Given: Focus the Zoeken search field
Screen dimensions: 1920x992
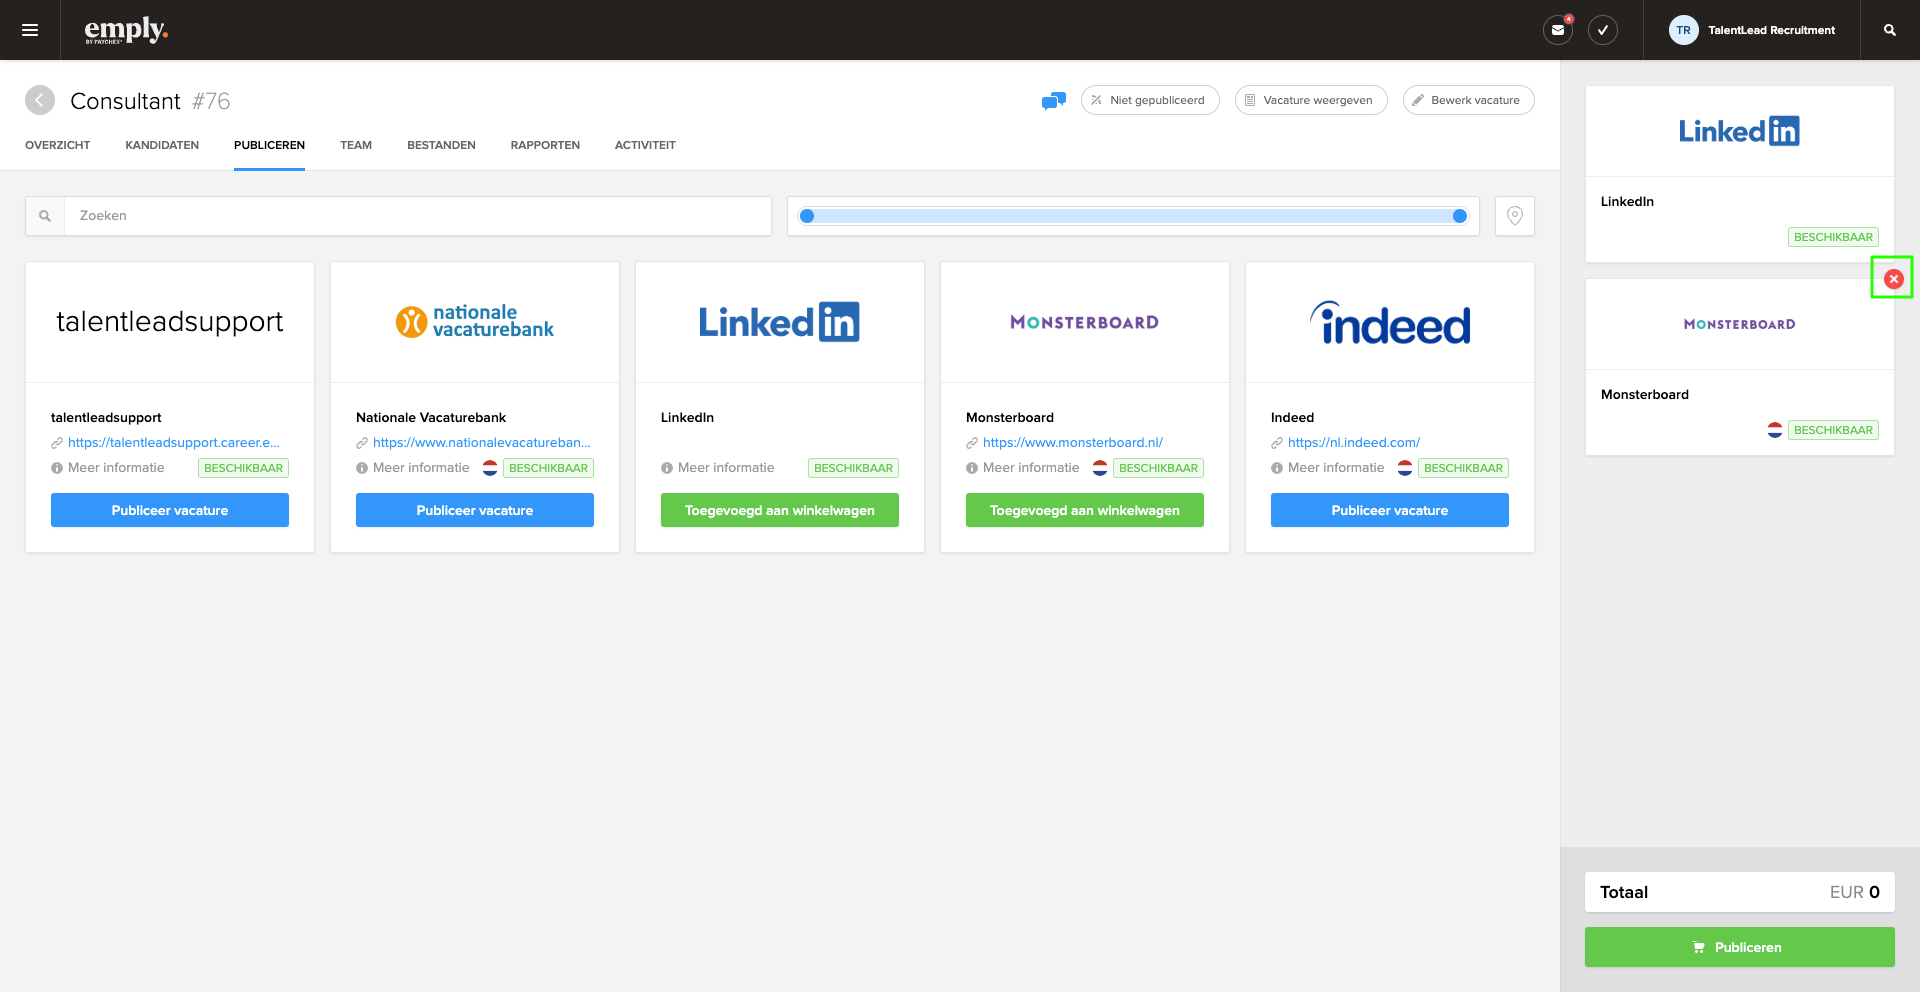Looking at the screenshot, I should pos(418,216).
